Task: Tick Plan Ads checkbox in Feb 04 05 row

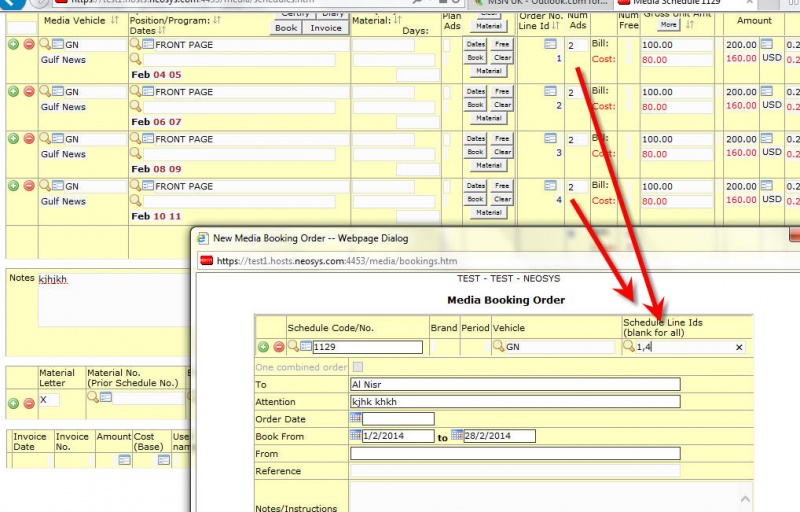Action: (447, 45)
